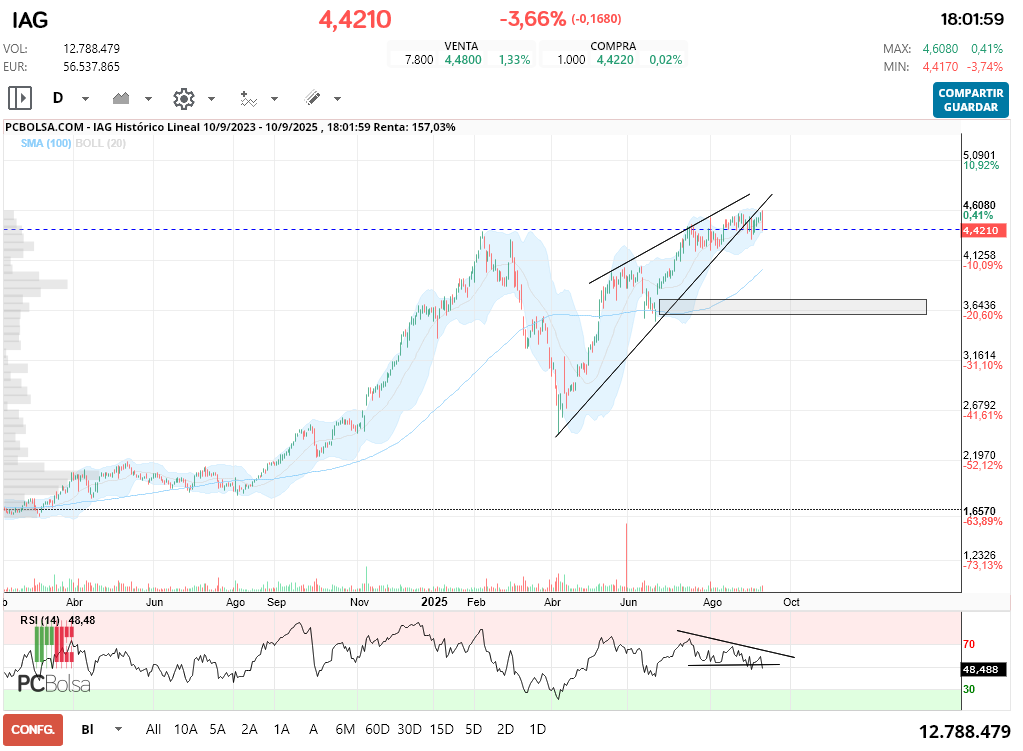Select the 1D time range

point(538,729)
